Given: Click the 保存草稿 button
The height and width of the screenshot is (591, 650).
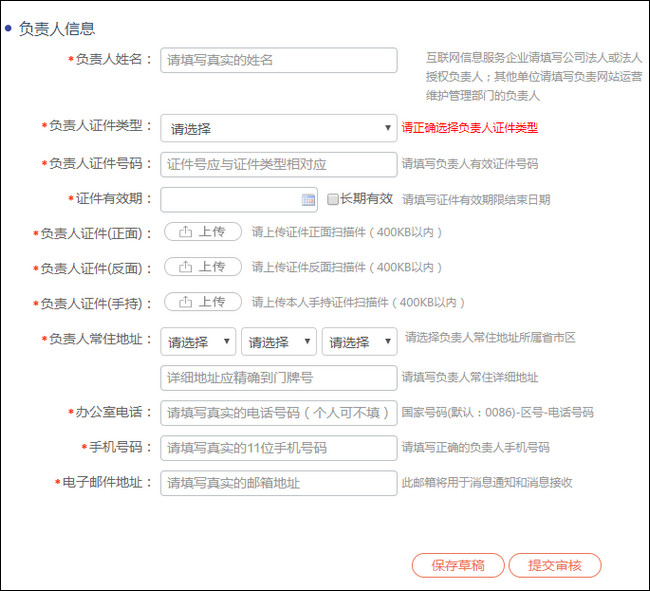Looking at the screenshot, I should pyautogui.click(x=458, y=565).
